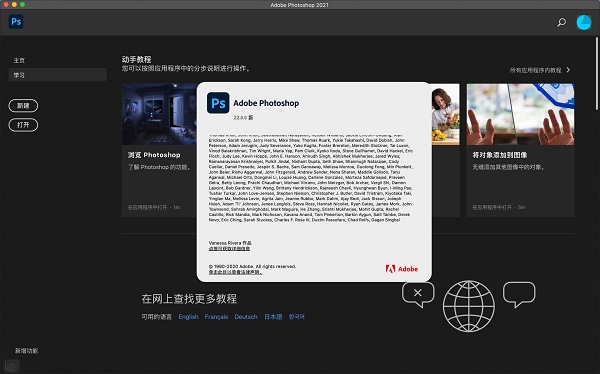Open the 浏览 Photoshop dark room thumbnail
This screenshot has height=374, width=600.
(159, 114)
